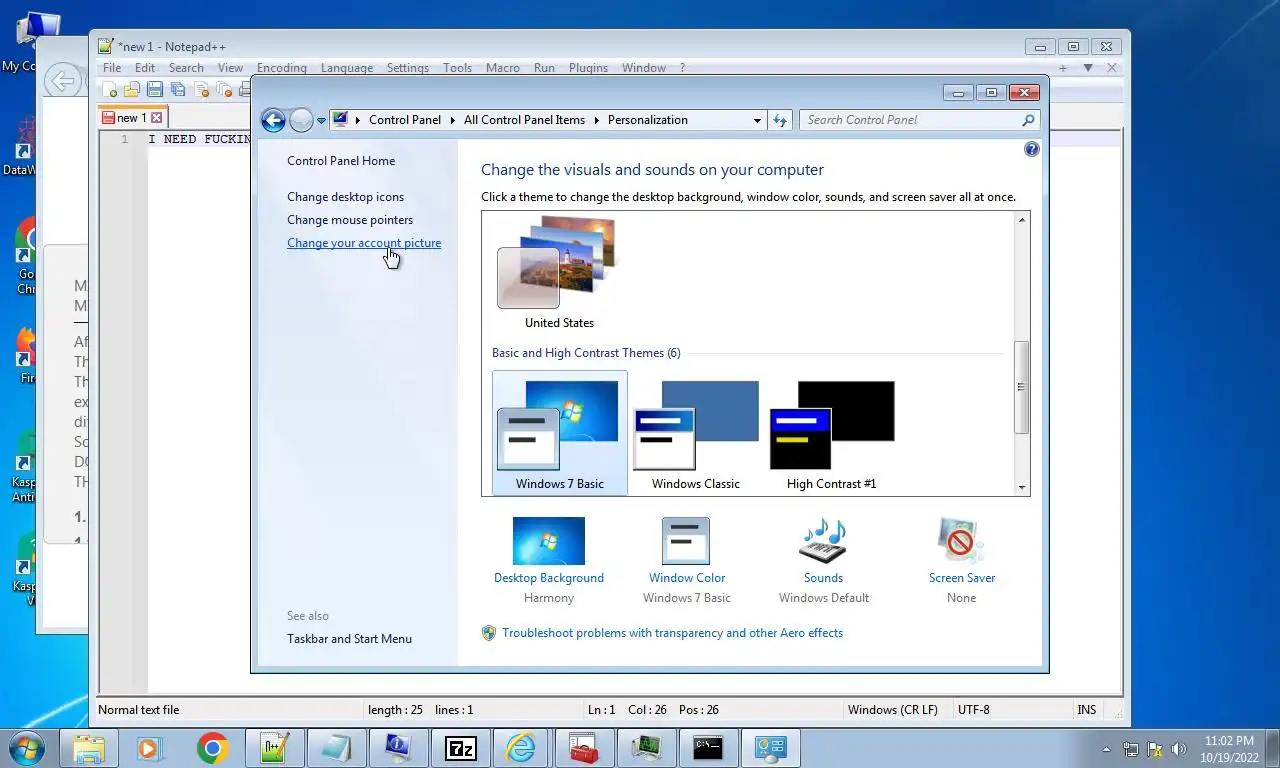Click the volume speaker tray icon
The image size is (1280, 768).
point(1178,748)
